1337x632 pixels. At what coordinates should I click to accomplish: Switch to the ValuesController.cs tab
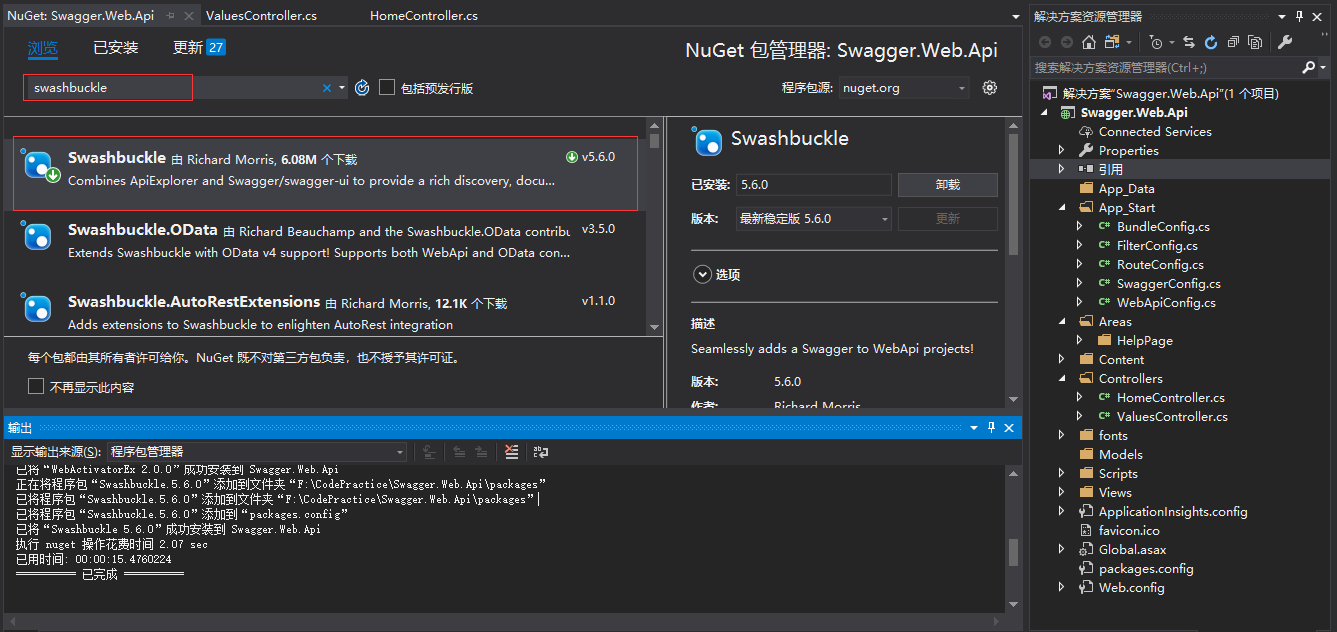(262, 16)
